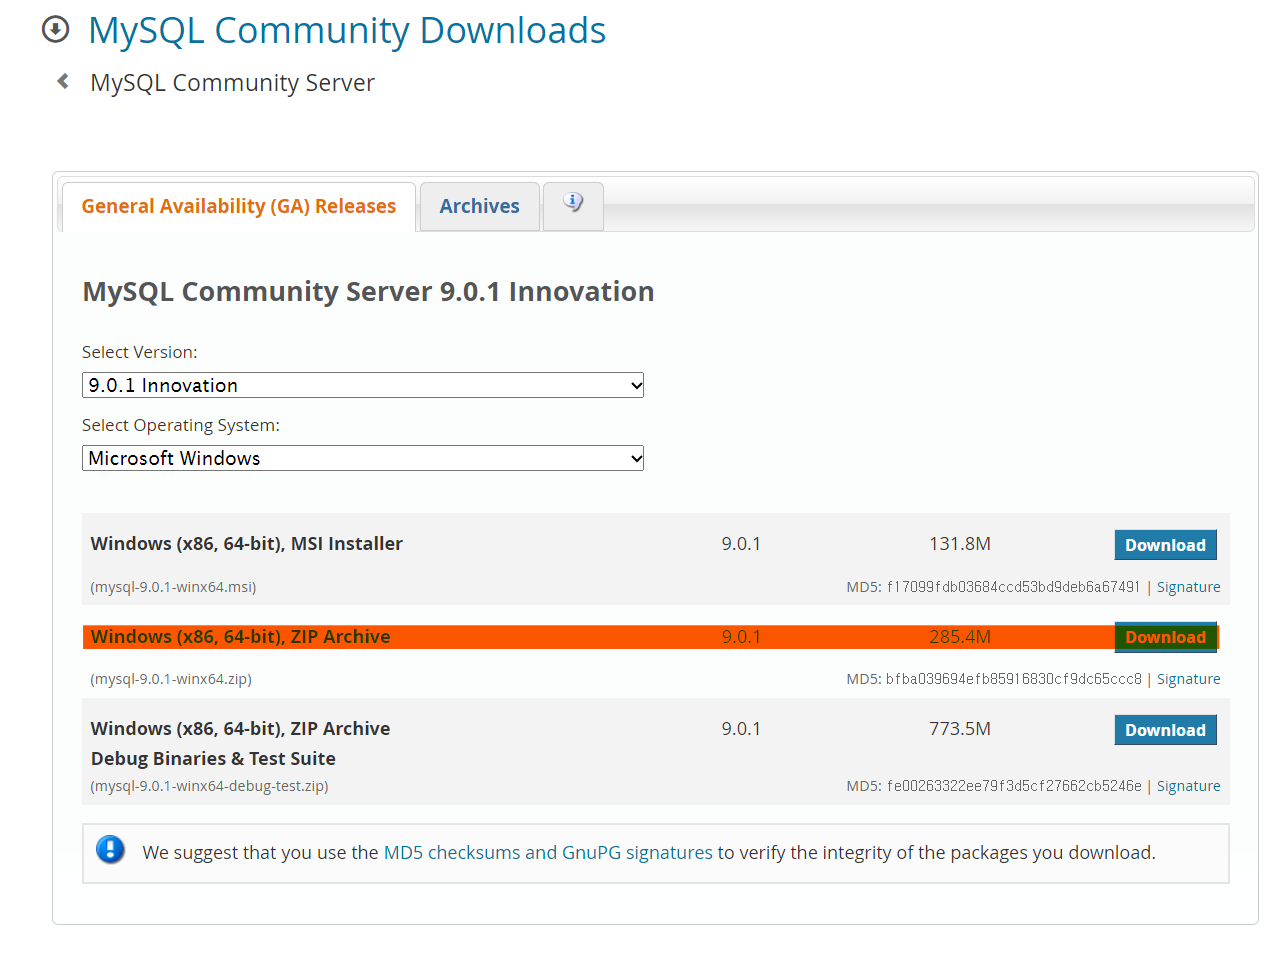Screen dimensions: 1281x957
Task: Click version 9.0.1 in MSI Installer row
Action: click(x=741, y=544)
